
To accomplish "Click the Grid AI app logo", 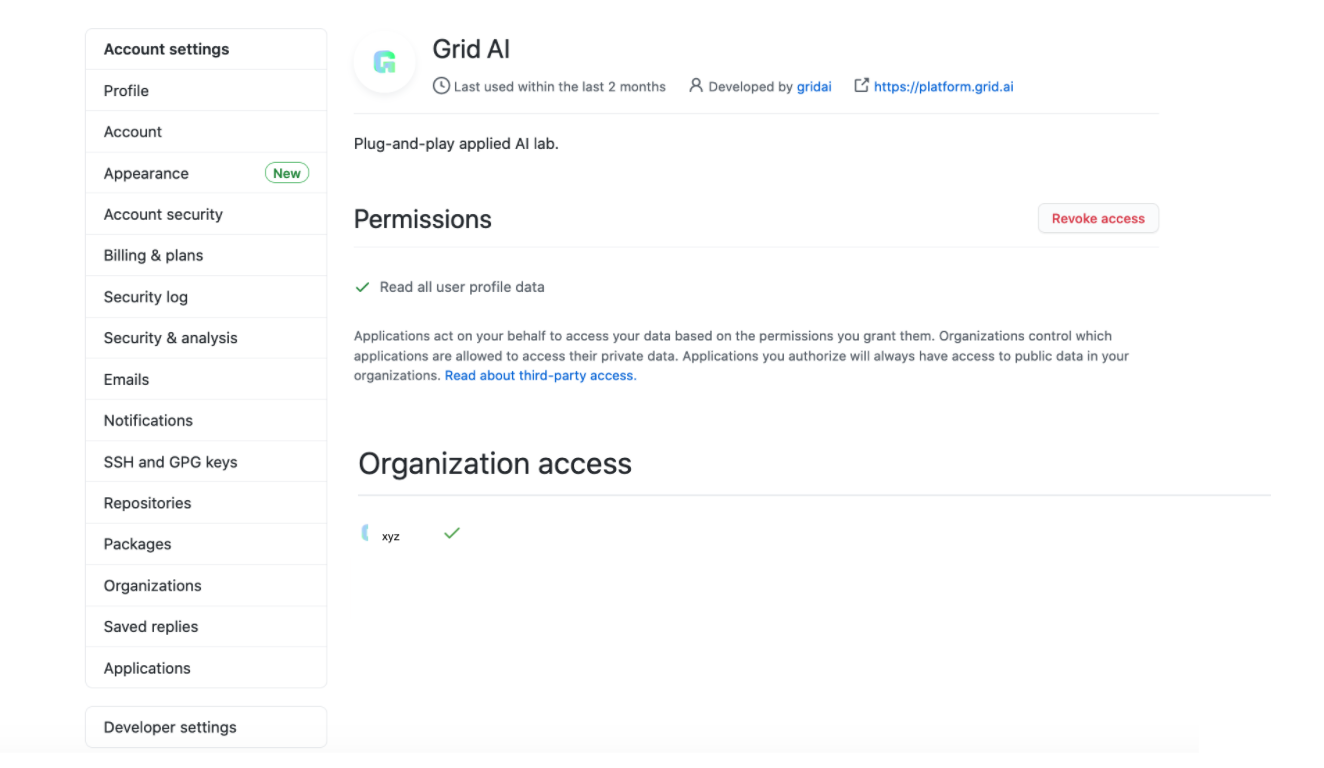I will (385, 63).
